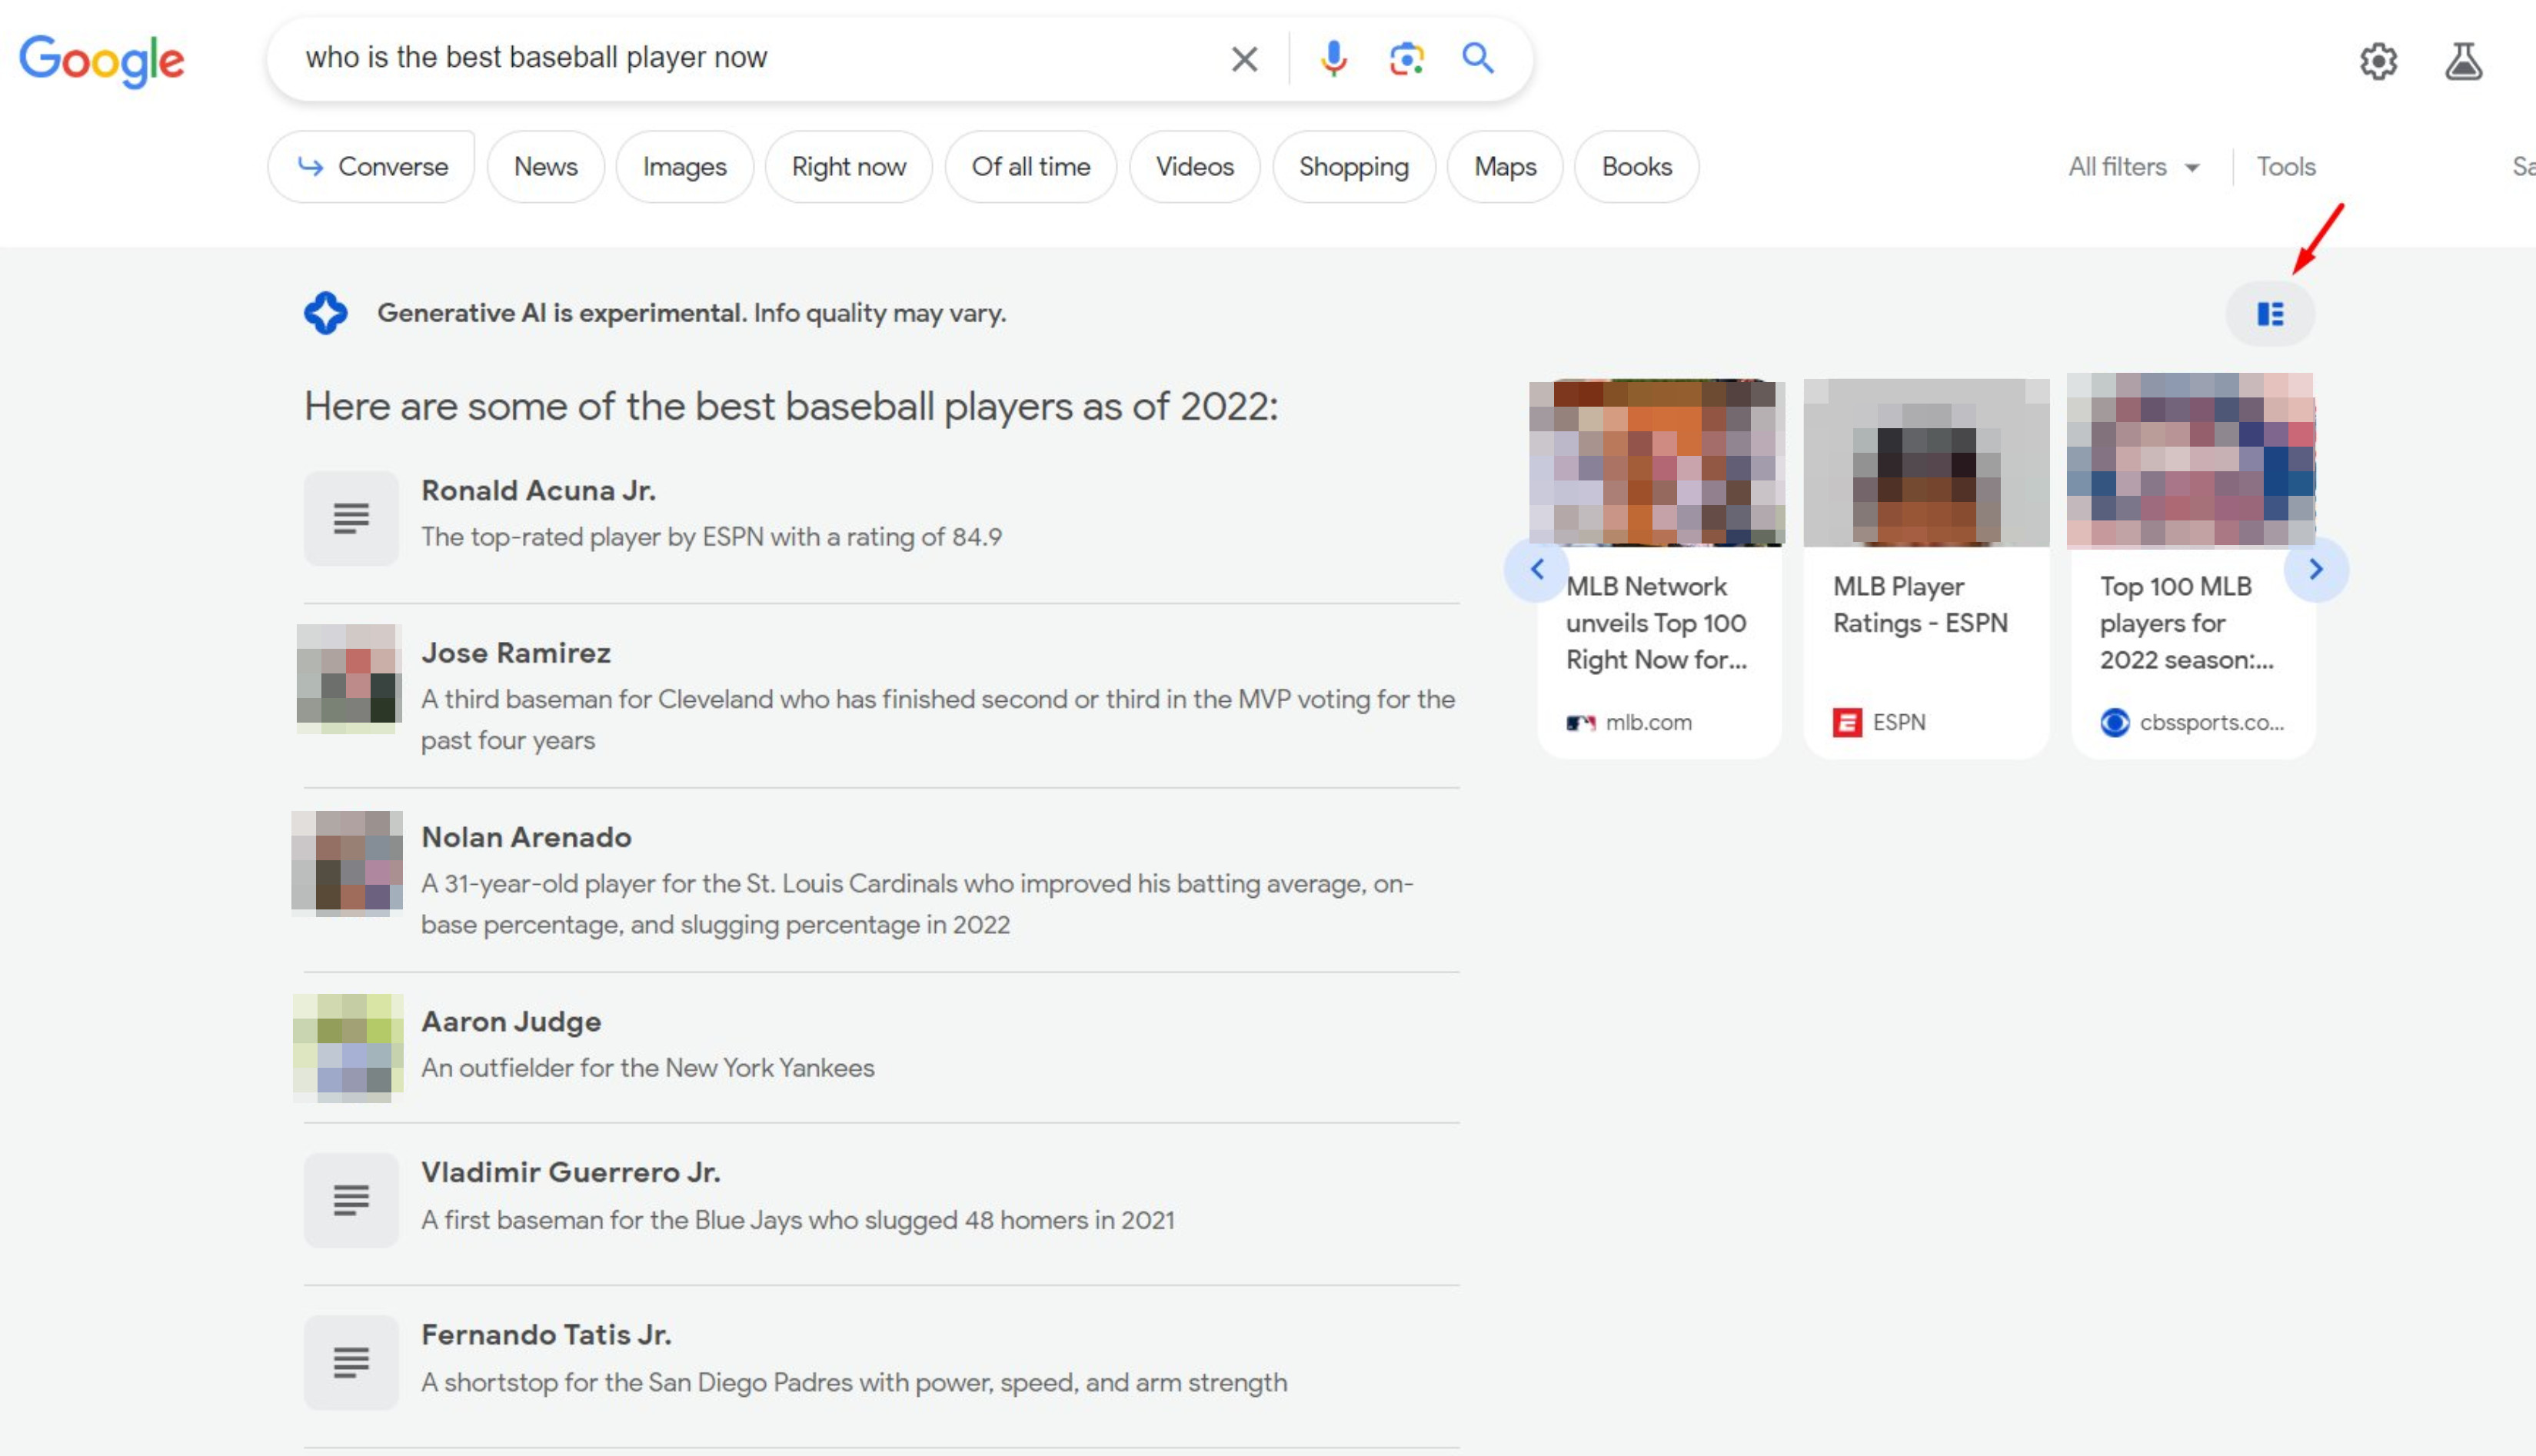This screenshot has width=2536, height=1456.
Task: Switch to the News results tab
Action: pyautogui.click(x=545, y=166)
